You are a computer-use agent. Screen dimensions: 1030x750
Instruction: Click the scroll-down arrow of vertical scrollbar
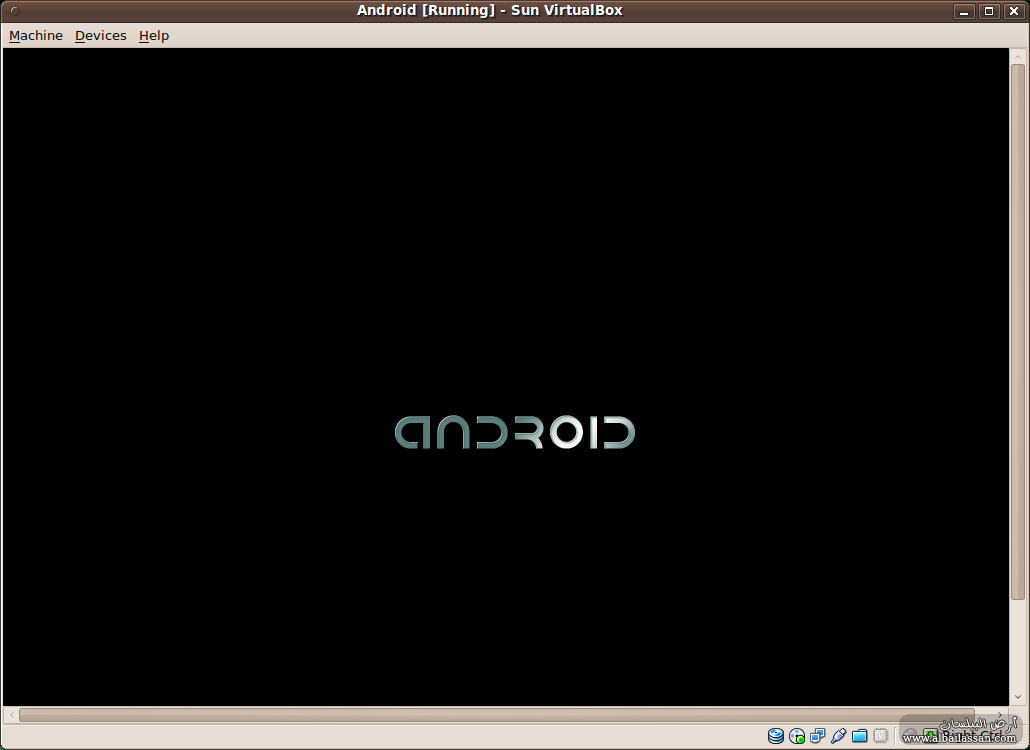1018,697
